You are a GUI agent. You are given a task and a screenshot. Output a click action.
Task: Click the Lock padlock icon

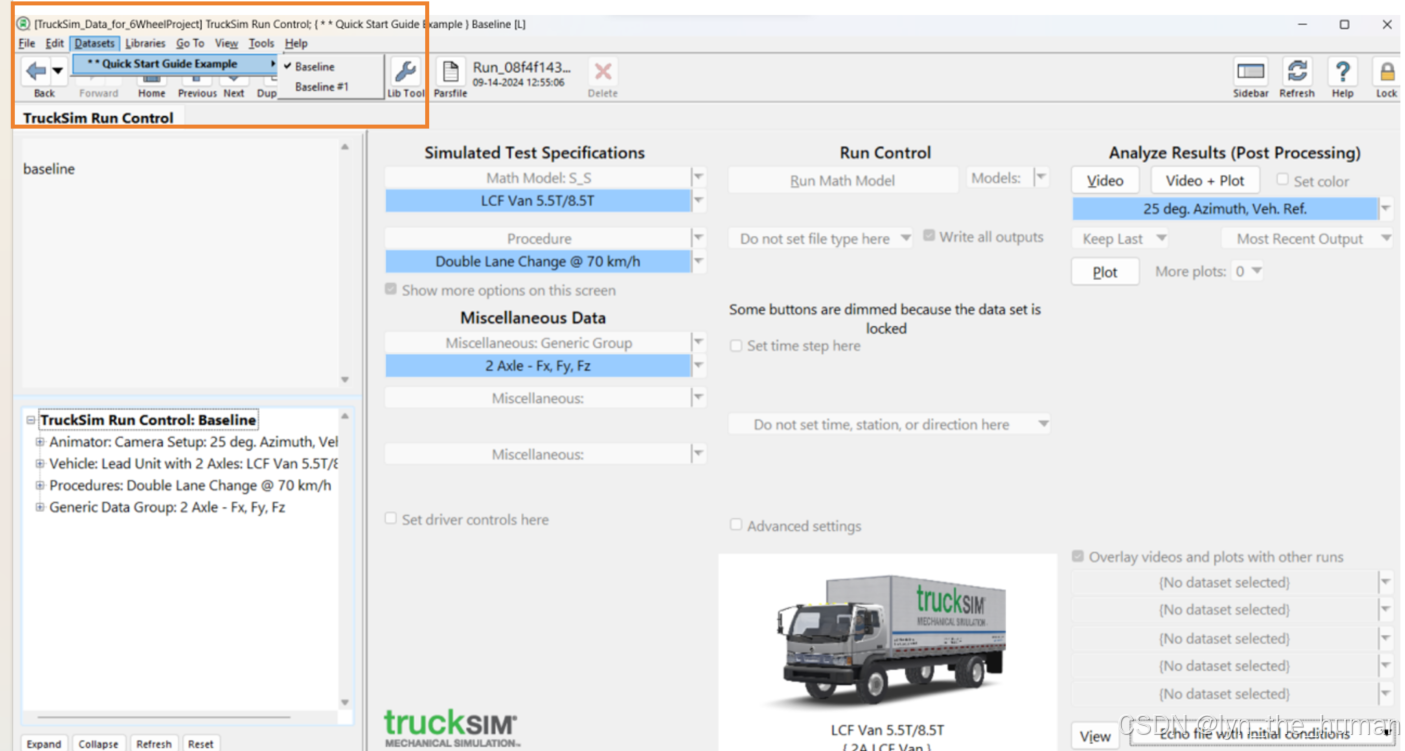(1387, 72)
